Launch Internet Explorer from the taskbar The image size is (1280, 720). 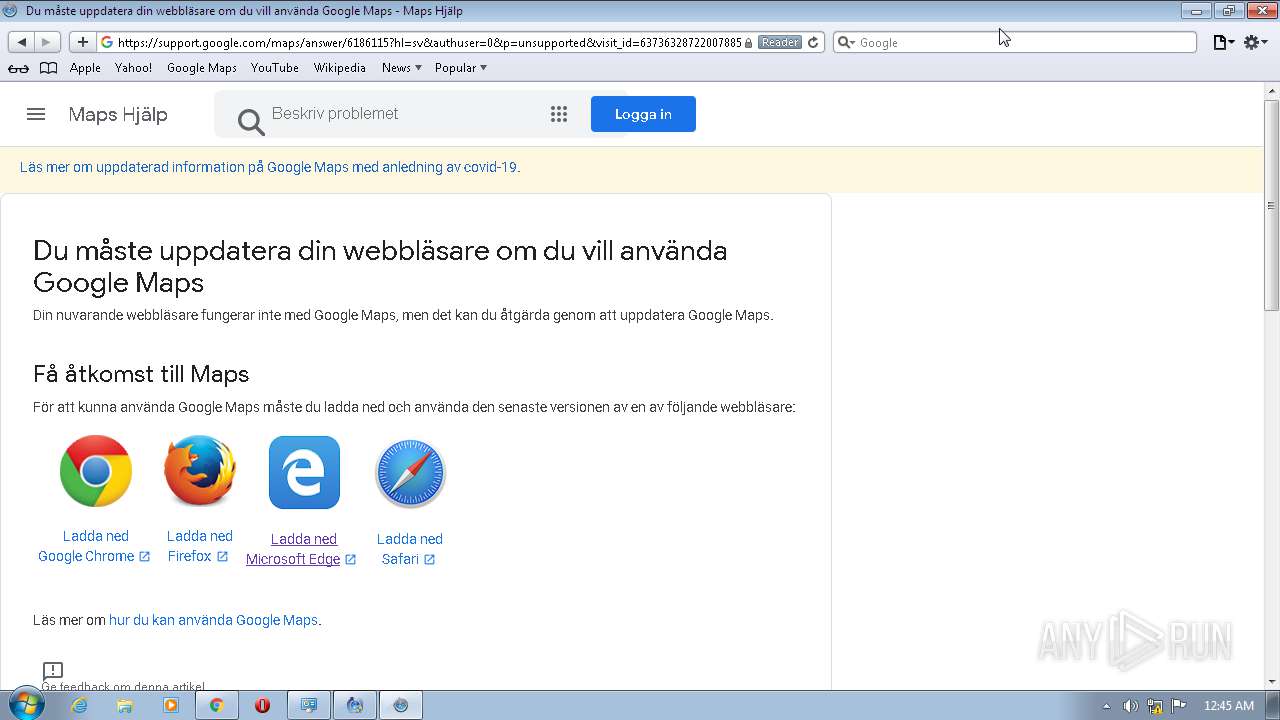79,705
